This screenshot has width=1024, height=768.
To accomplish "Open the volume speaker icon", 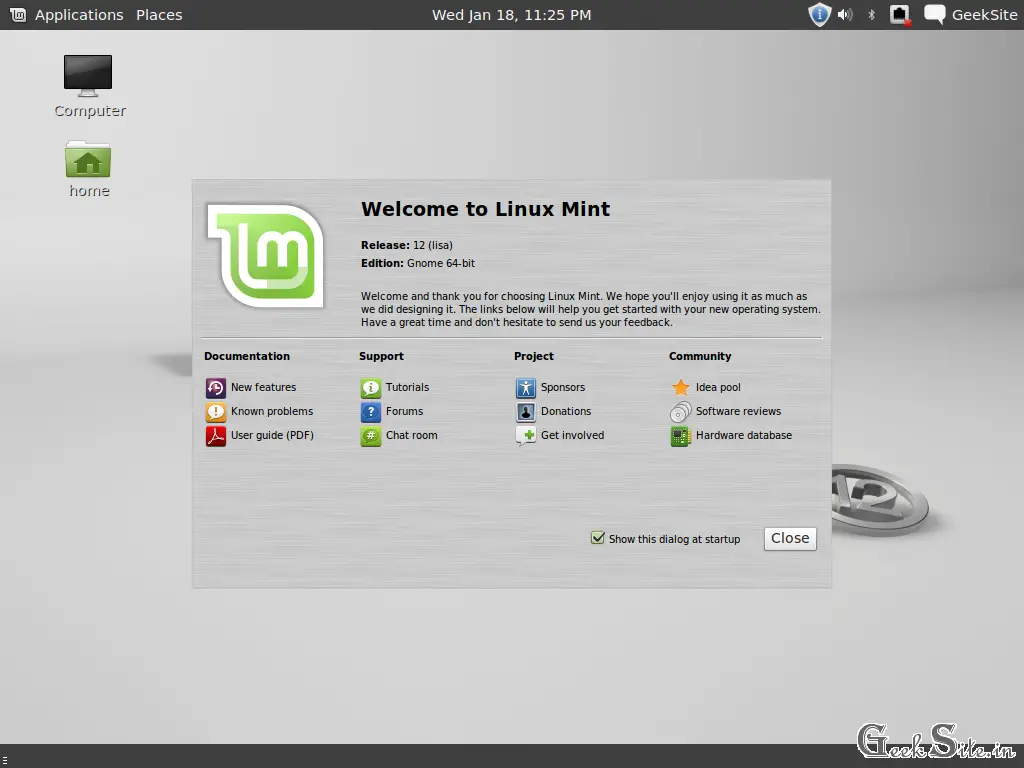I will [845, 14].
